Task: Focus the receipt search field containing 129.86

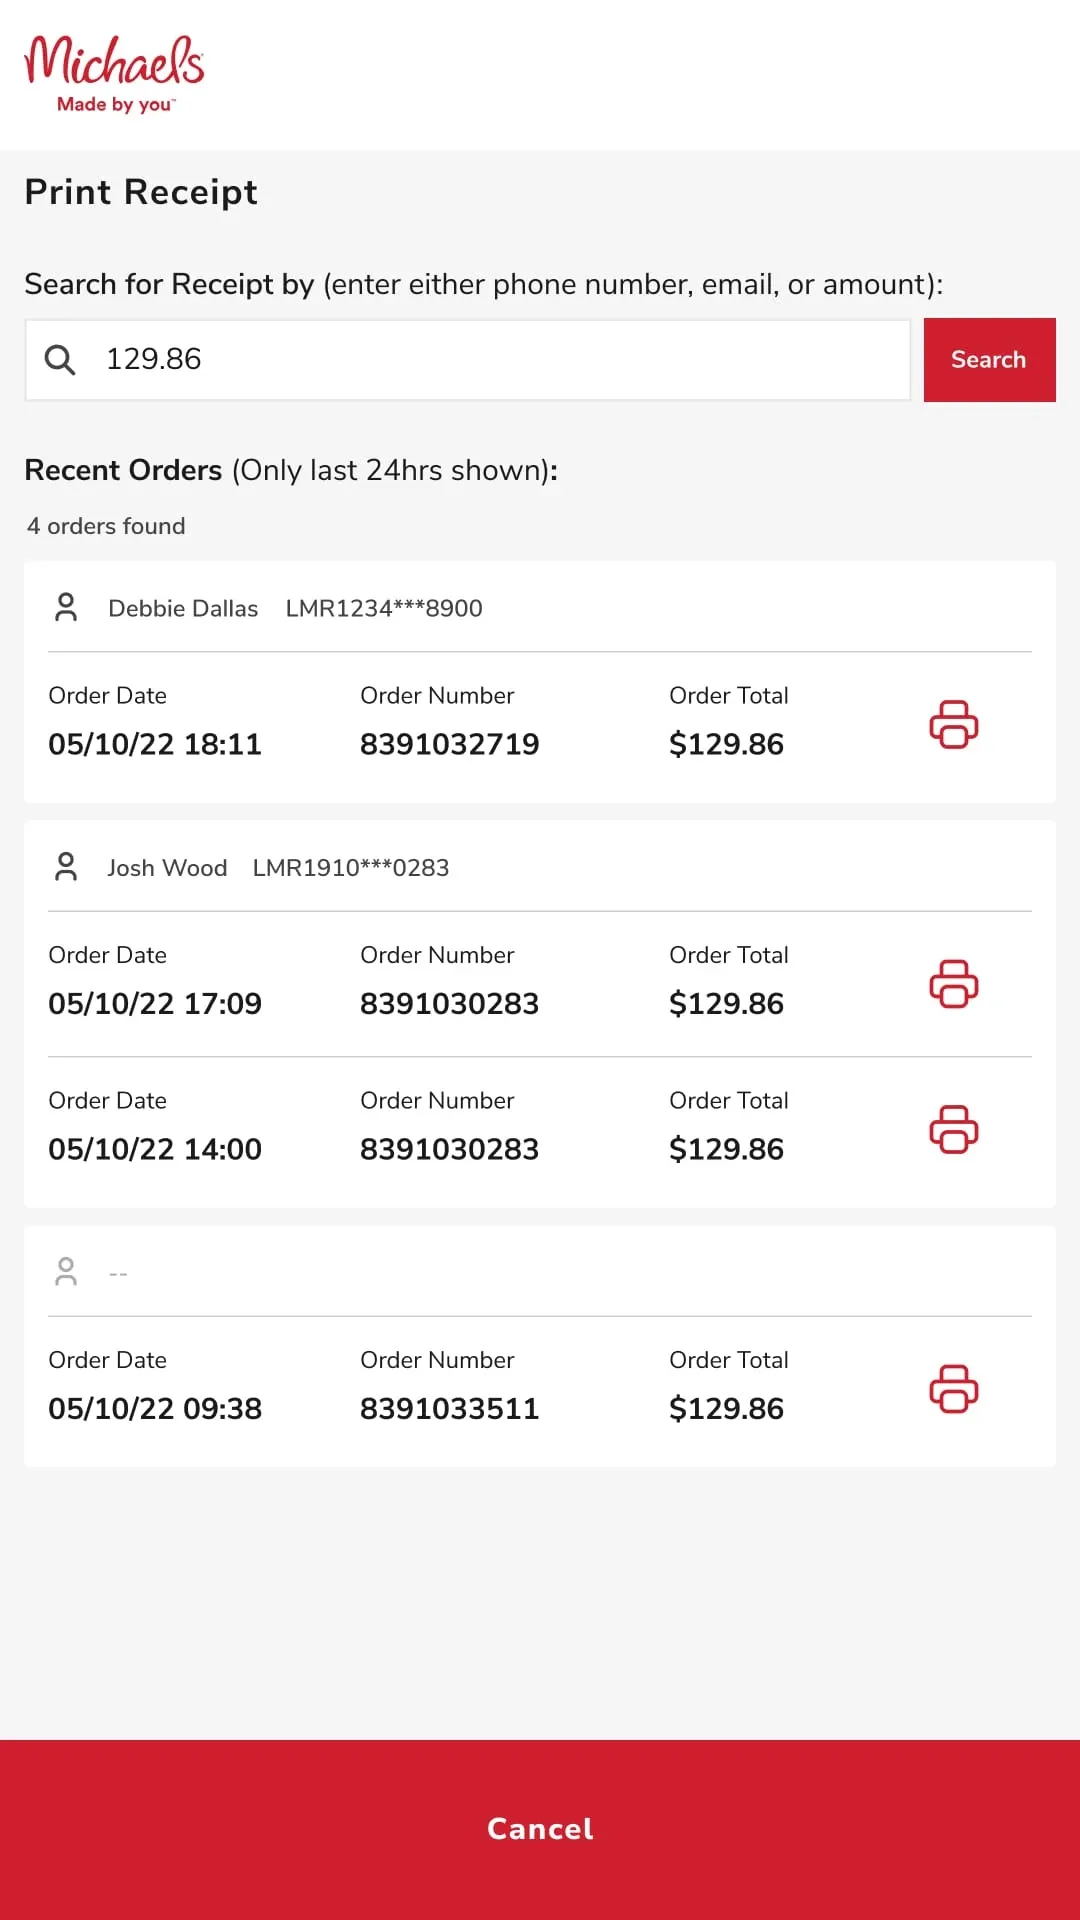Action: [x=468, y=360]
